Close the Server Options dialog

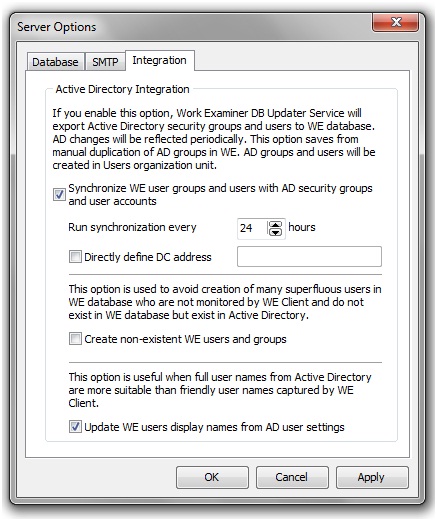[396, 22]
